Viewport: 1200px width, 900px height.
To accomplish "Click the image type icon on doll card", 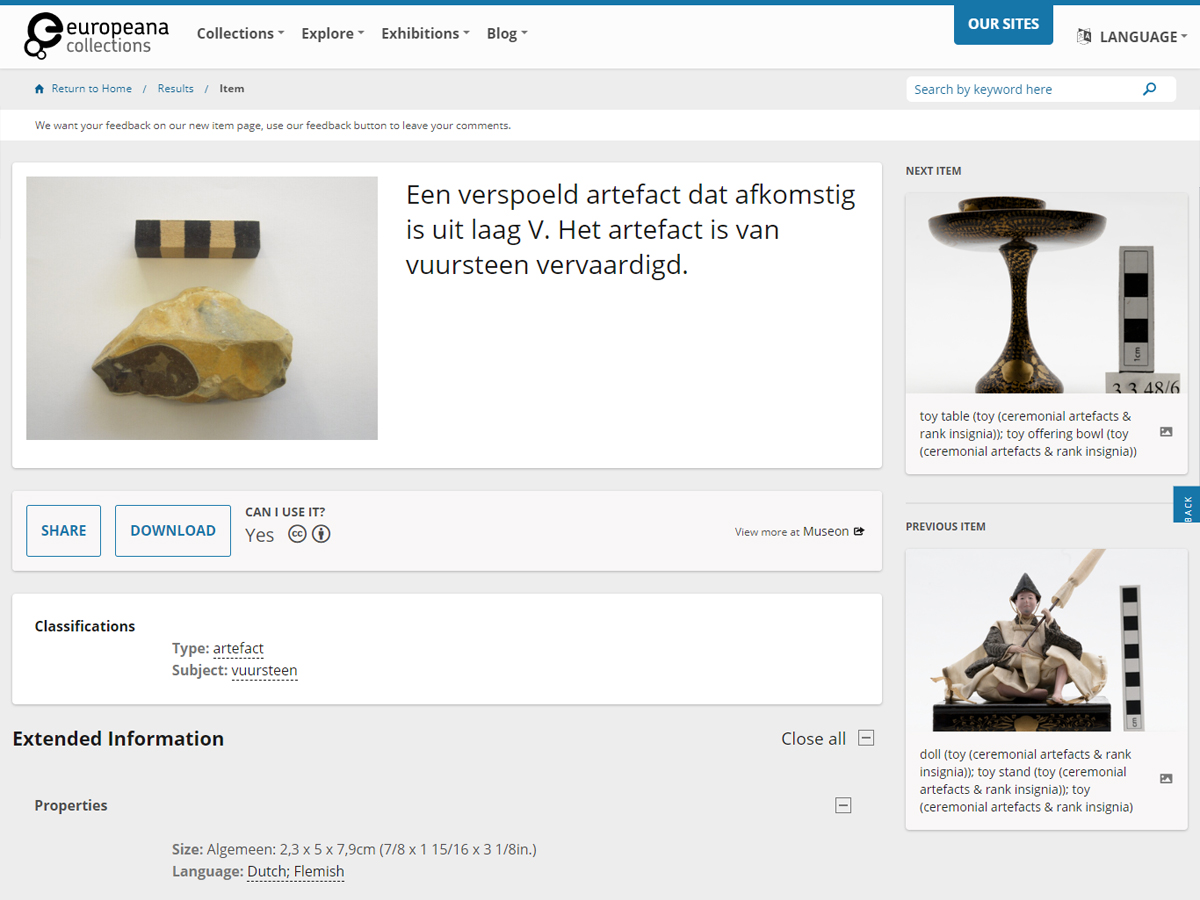I will click(x=1166, y=778).
